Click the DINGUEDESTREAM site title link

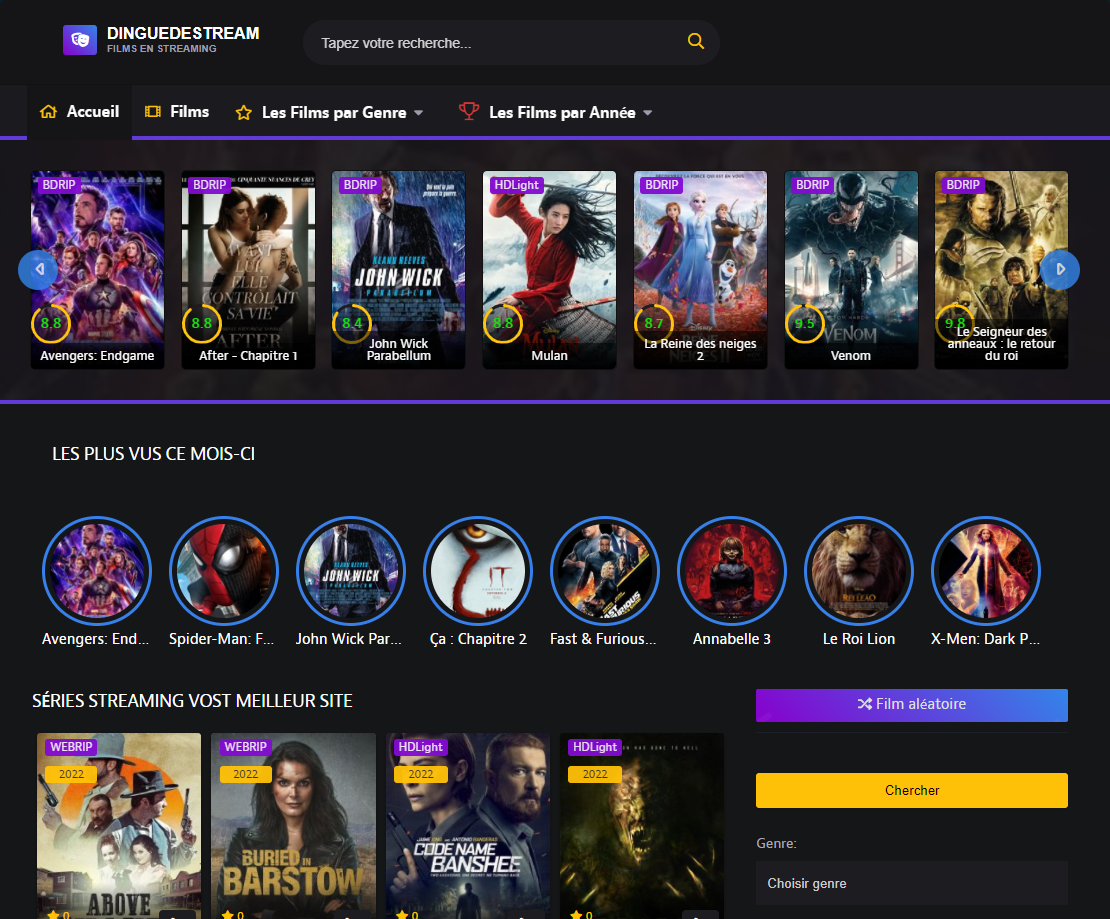tap(183, 33)
